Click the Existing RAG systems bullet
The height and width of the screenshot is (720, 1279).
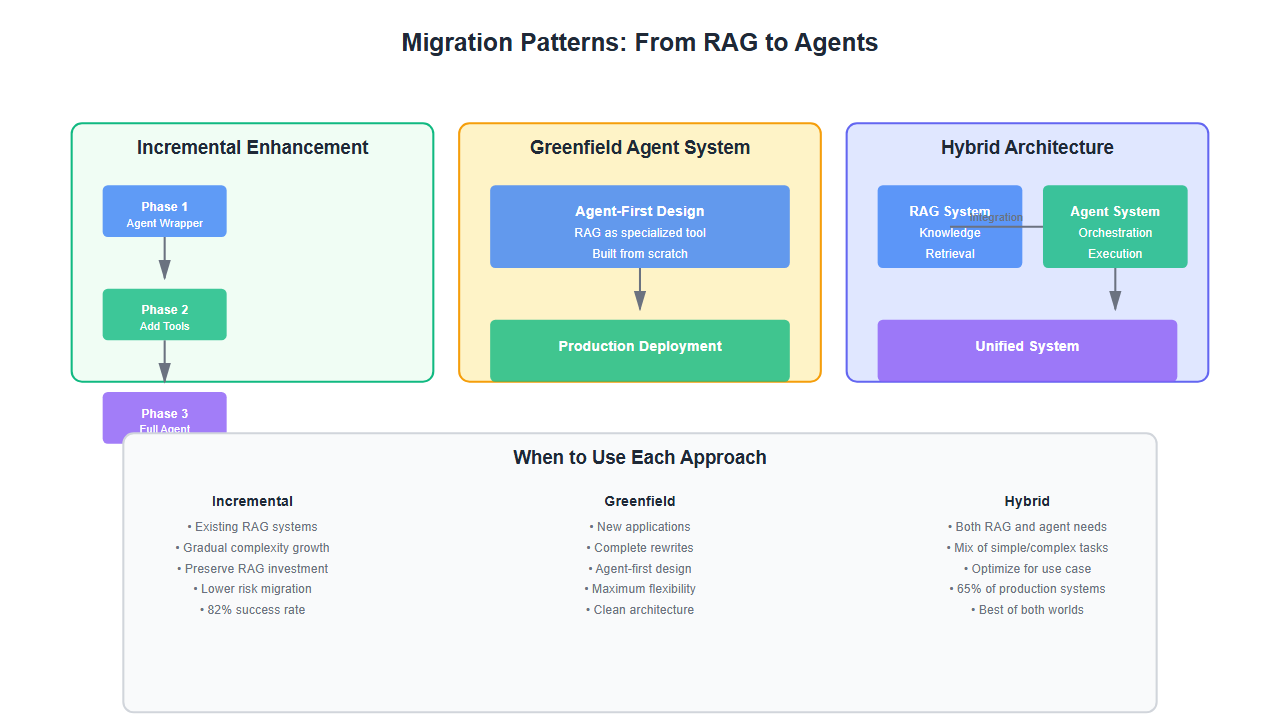(252, 527)
